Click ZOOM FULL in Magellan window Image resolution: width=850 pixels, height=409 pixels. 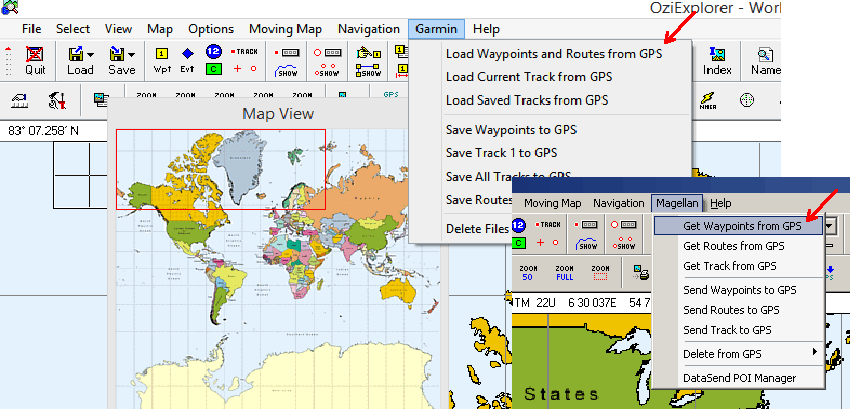click(x=564, y=273)
